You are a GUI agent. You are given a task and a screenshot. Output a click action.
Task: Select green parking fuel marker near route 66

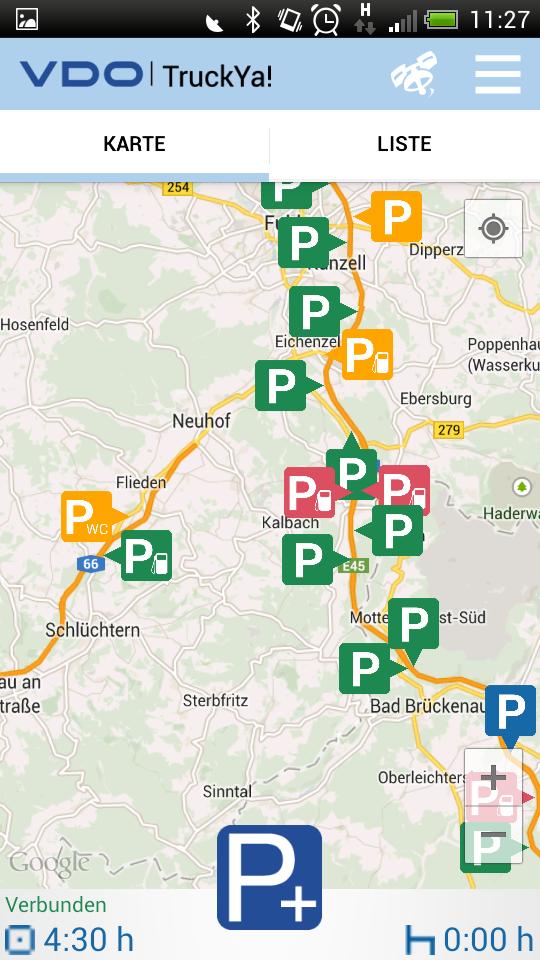click(142, 555)
